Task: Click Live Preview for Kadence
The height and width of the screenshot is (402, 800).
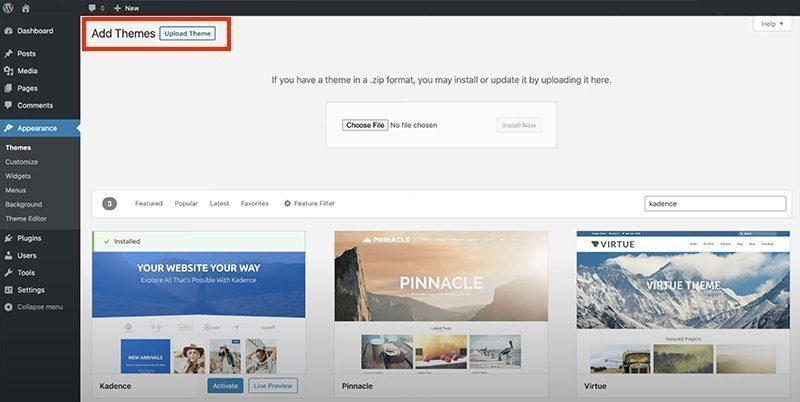Action: click(x=273, y=386)
